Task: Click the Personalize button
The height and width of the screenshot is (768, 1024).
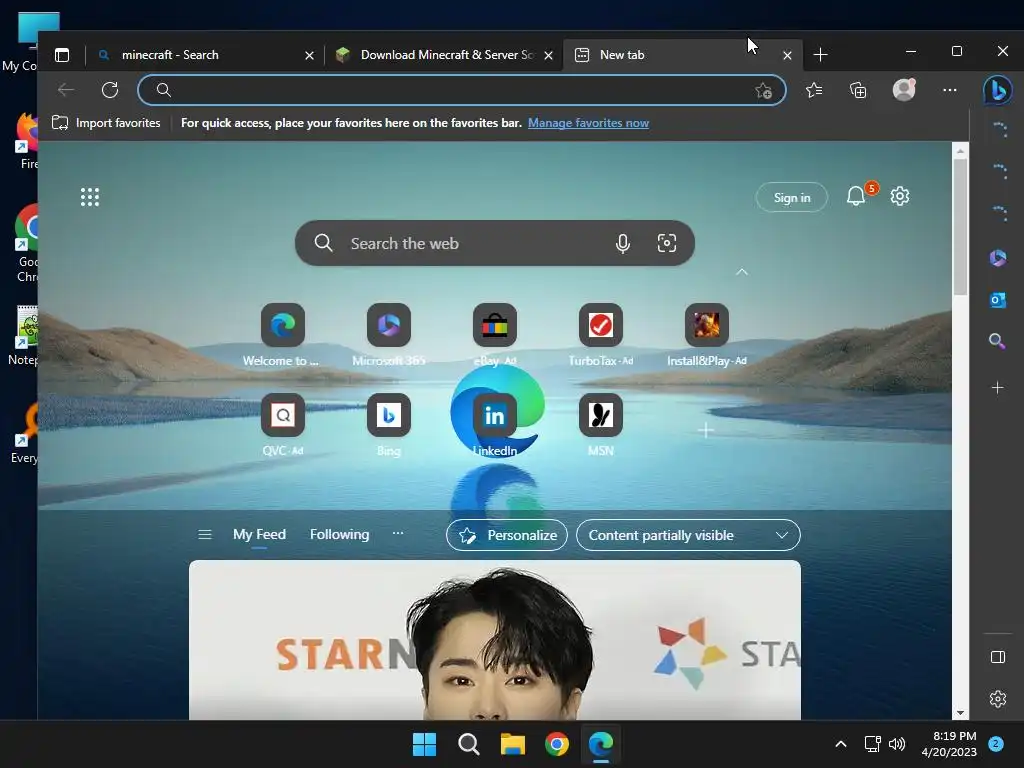Action: [507, 536]
